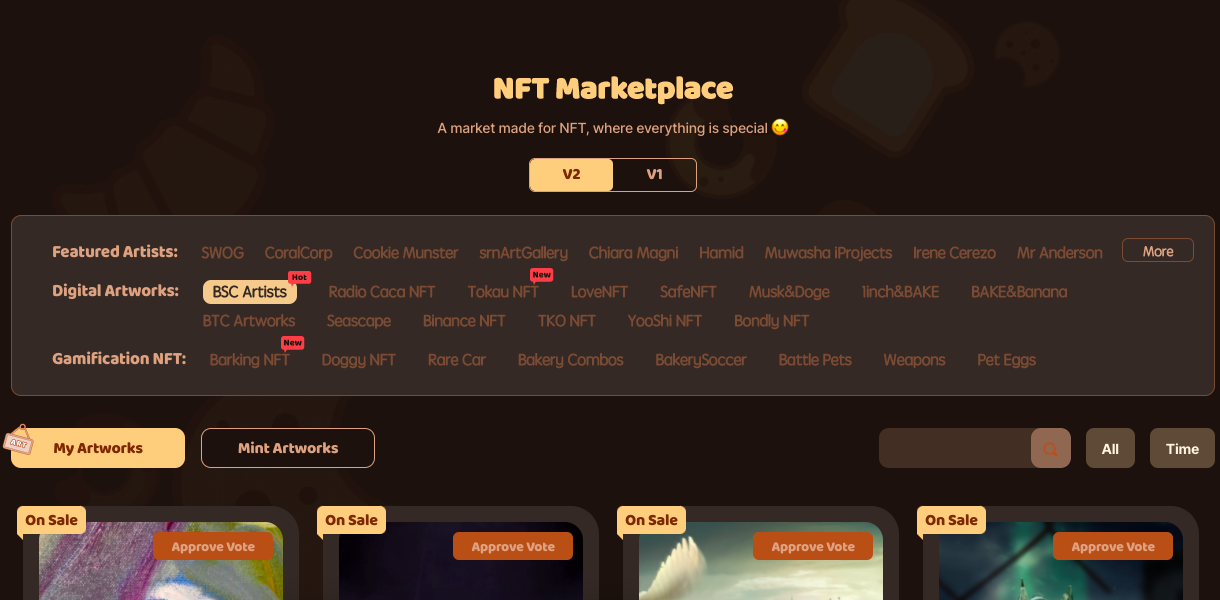Viewport: 1220px width, 600px height.
Task: Open TKO NFT category
Action: [x=566, y=321]
